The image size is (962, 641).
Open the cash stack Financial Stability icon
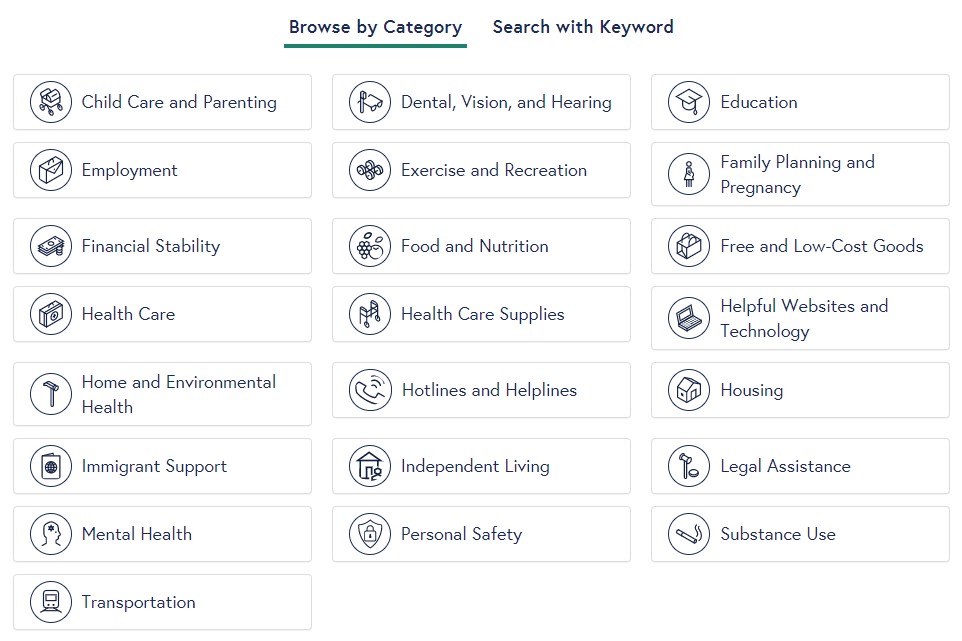pos(51,246)
